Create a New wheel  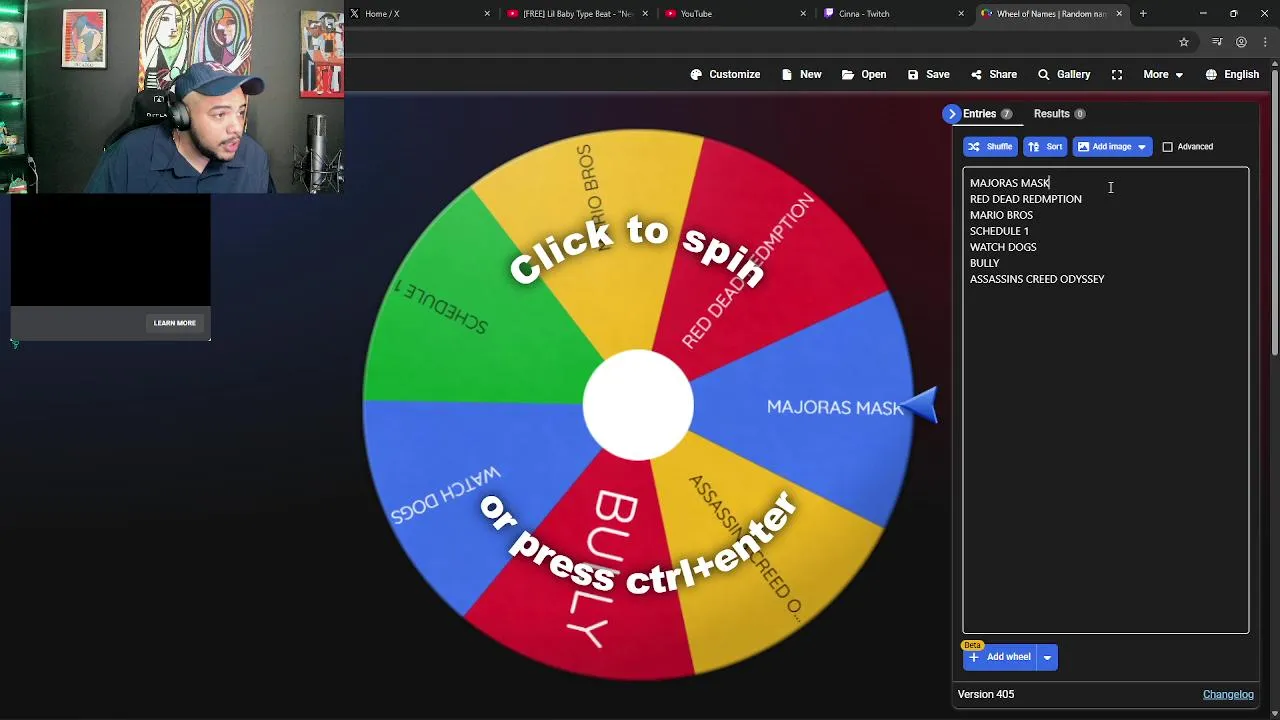point(801,74)
